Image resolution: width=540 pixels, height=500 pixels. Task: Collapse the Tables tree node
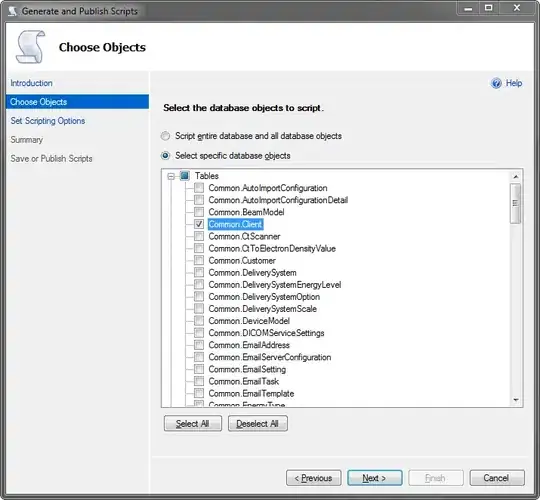click(x=171, y=176)
